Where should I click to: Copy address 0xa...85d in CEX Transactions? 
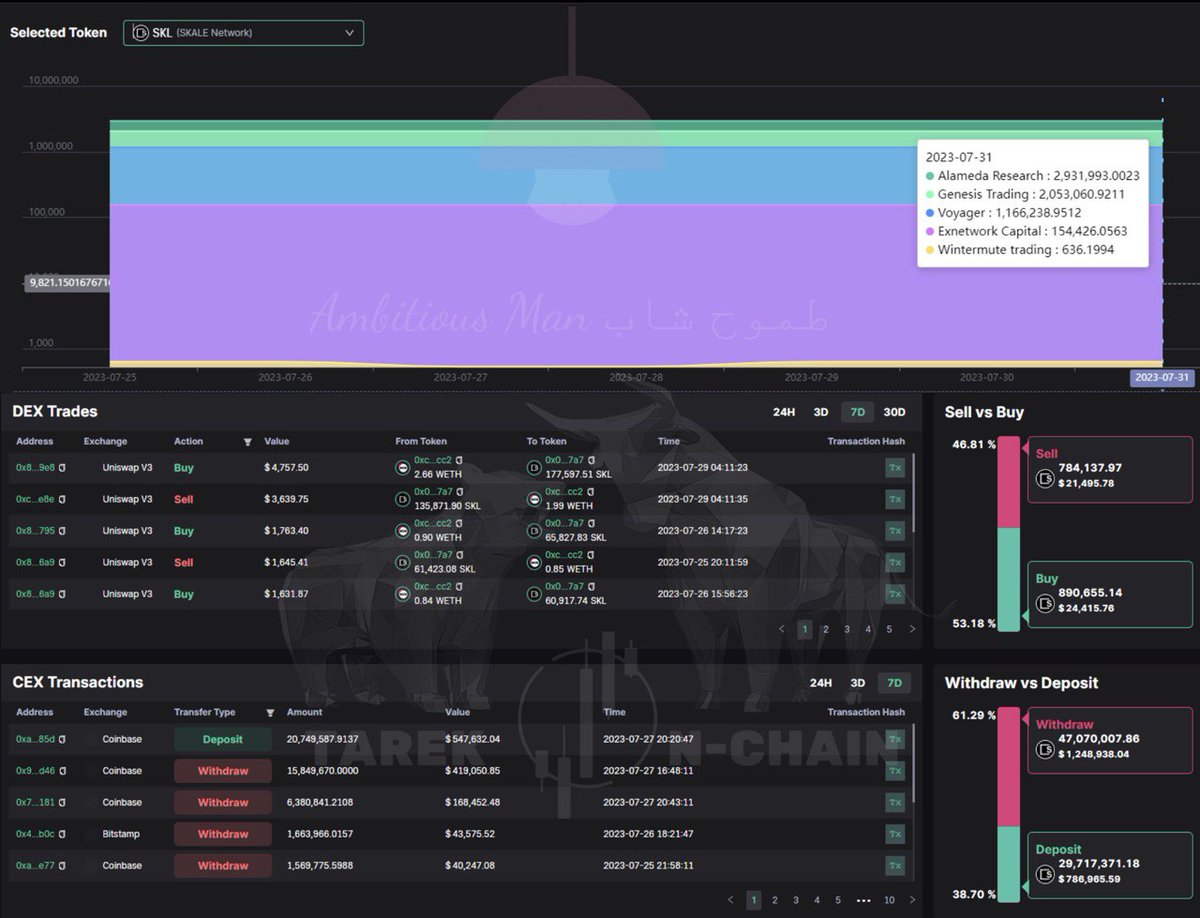tap(63, 739)
